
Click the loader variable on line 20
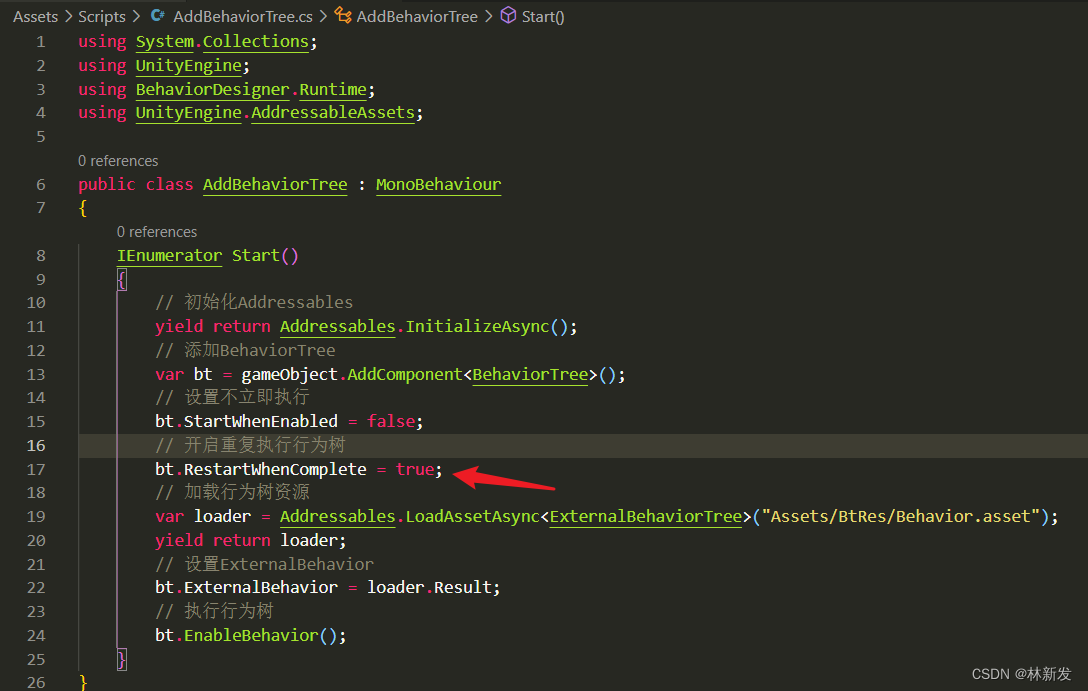[x=309, y=540]
